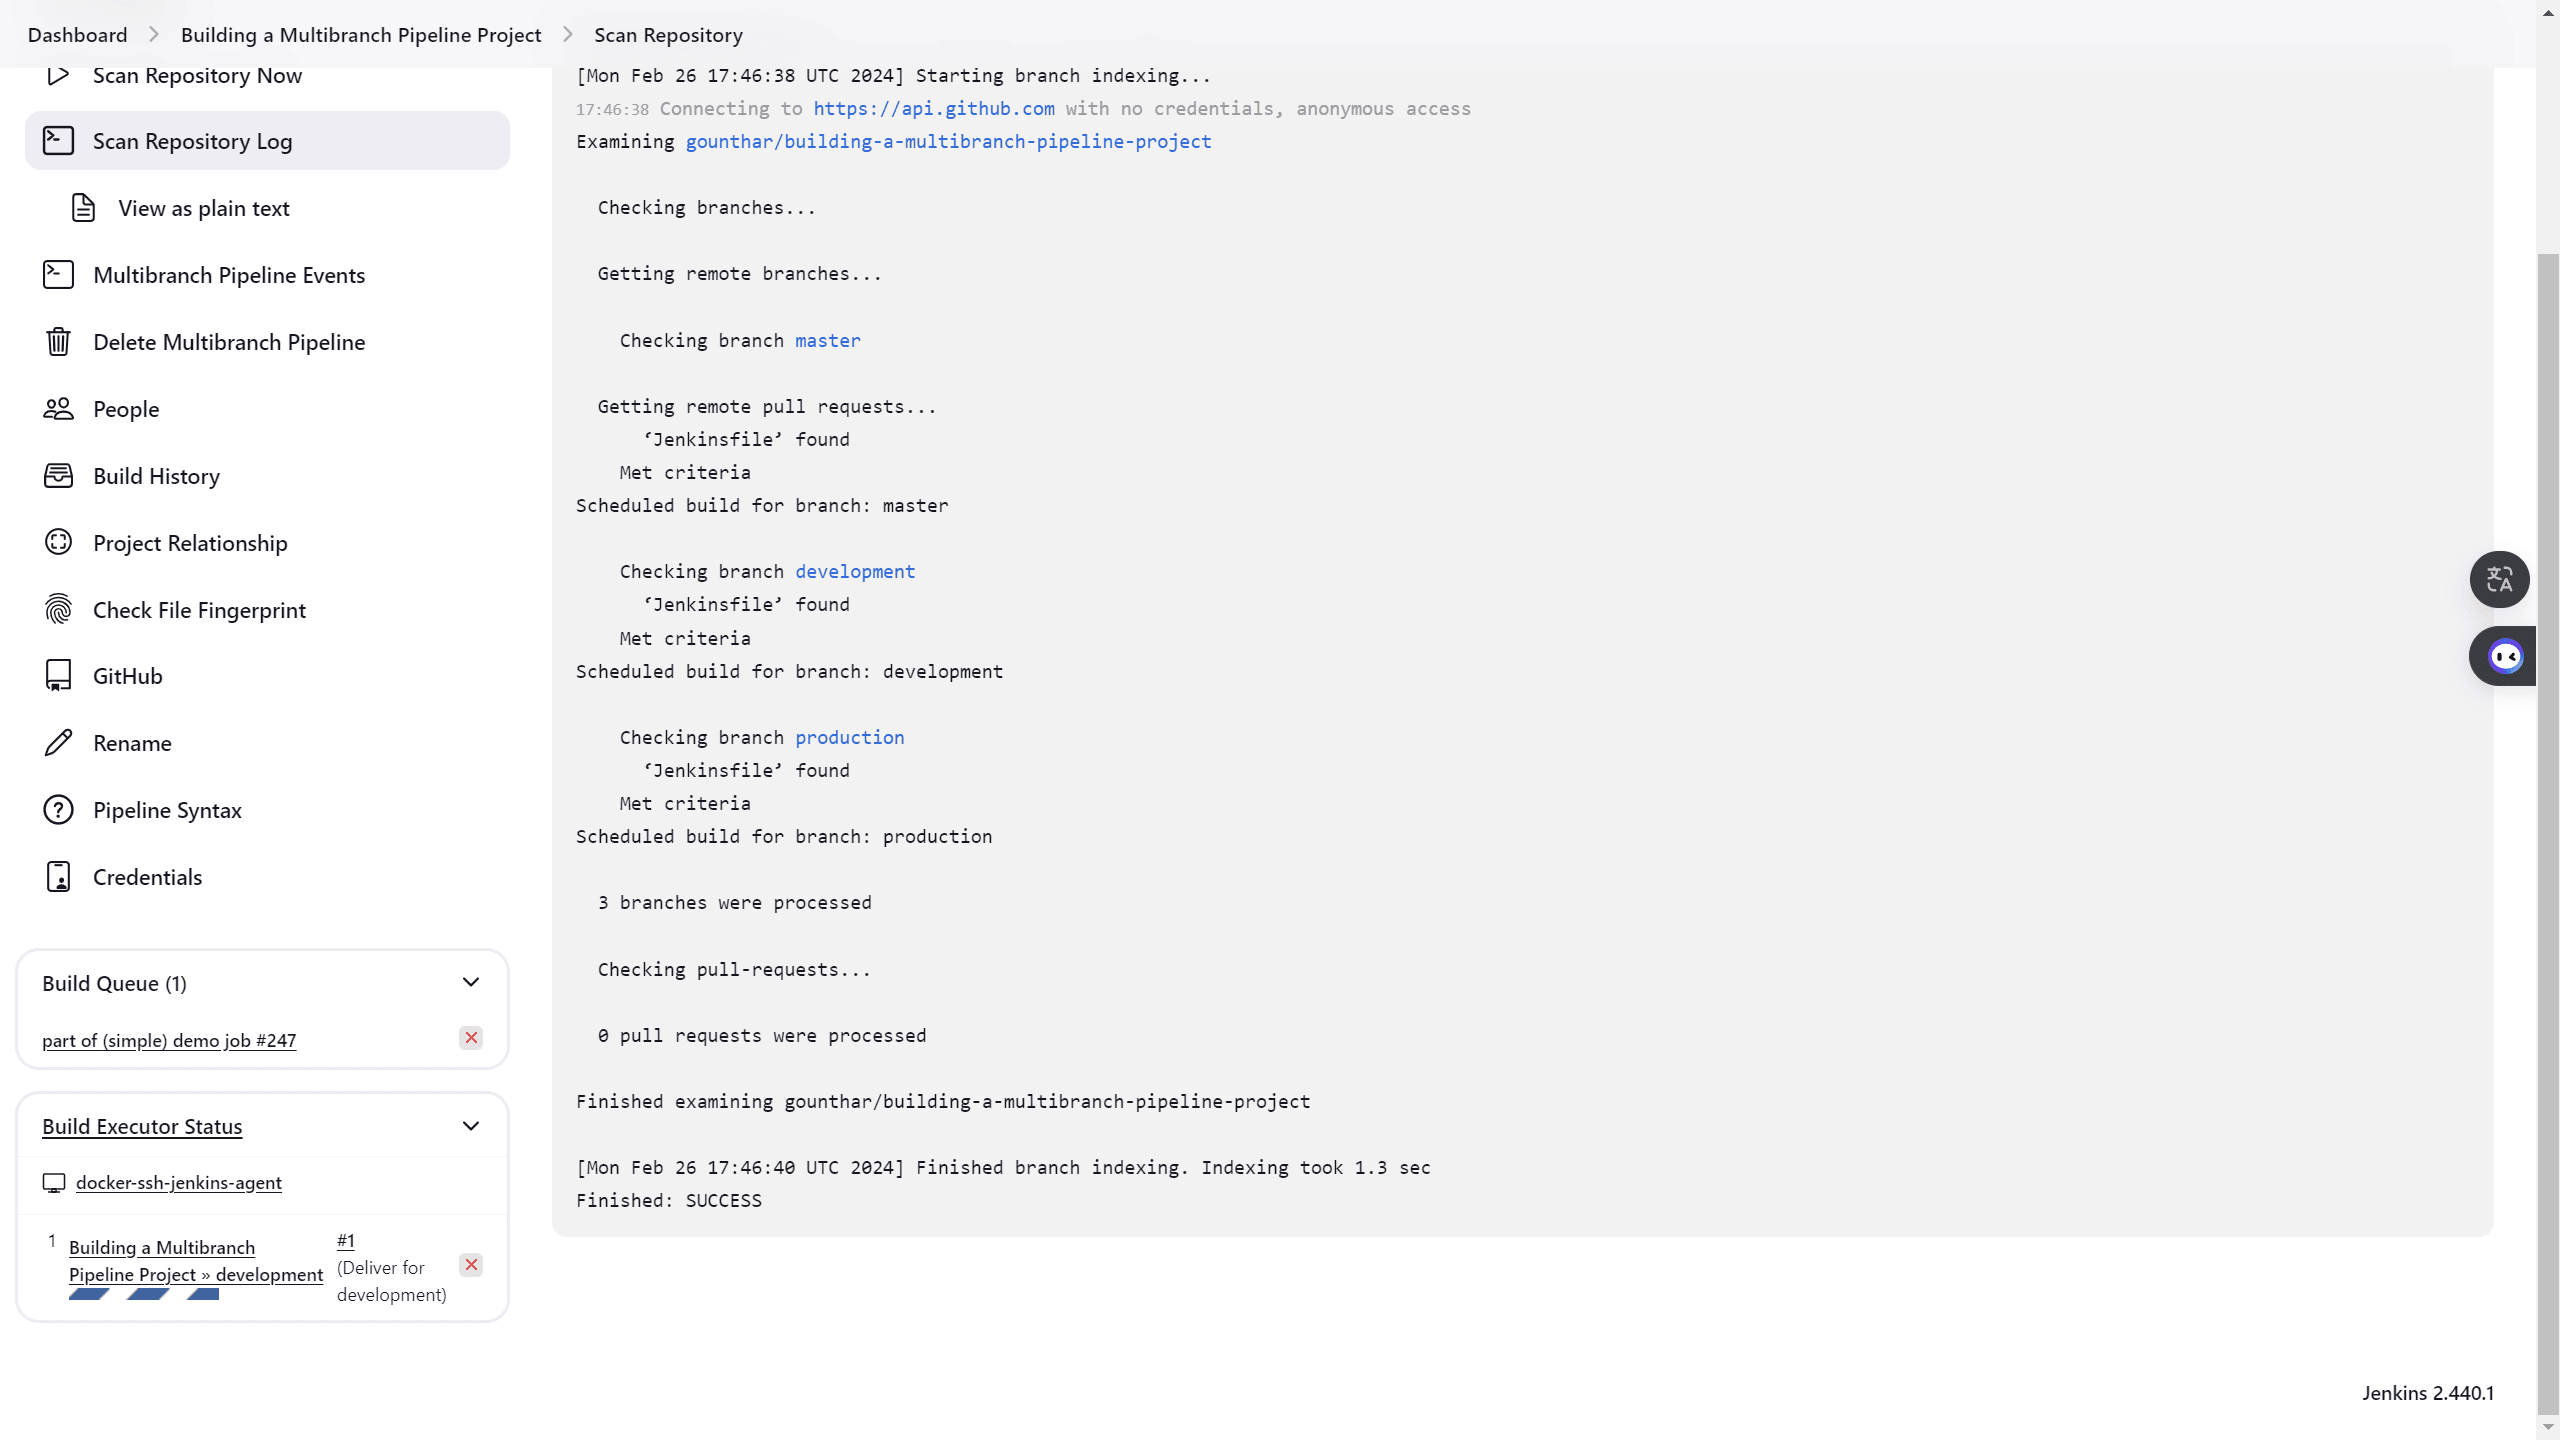Expand the Build Queue section
The width and height of the screenshot is (2560, 1440).
click(471, 981)
